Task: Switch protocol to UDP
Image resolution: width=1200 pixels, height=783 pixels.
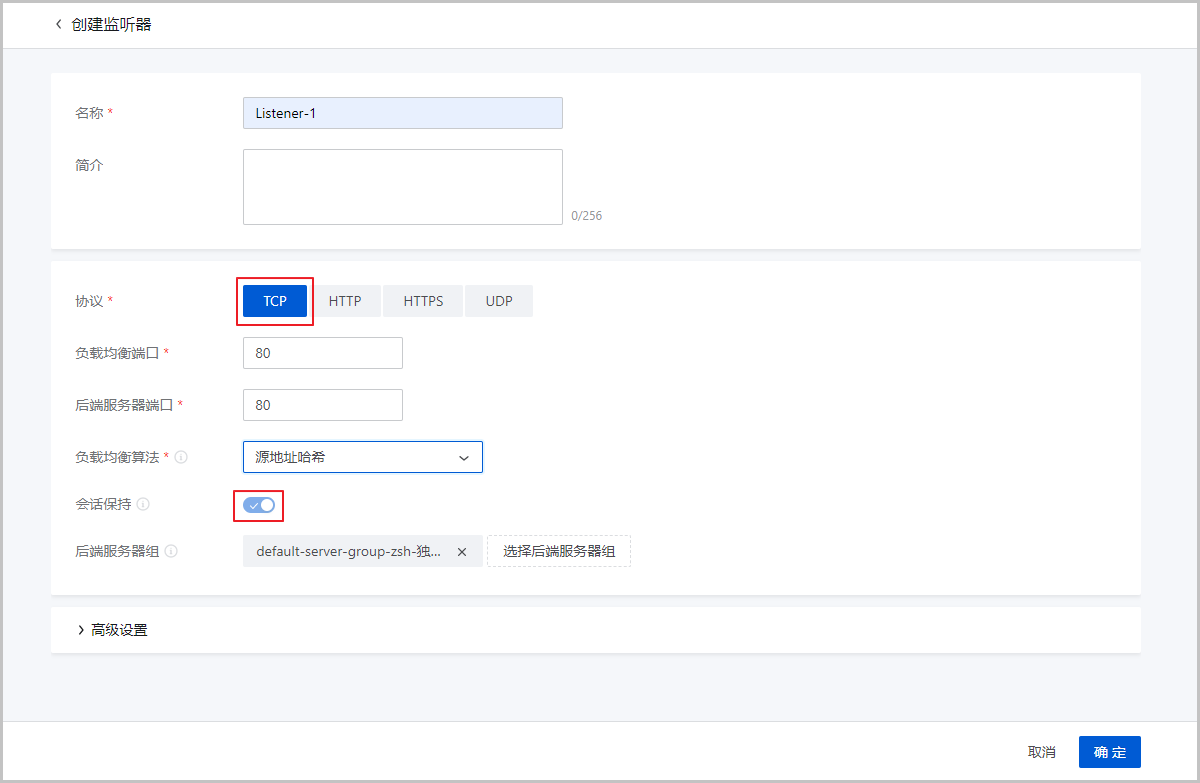Action: pos(499,301)
